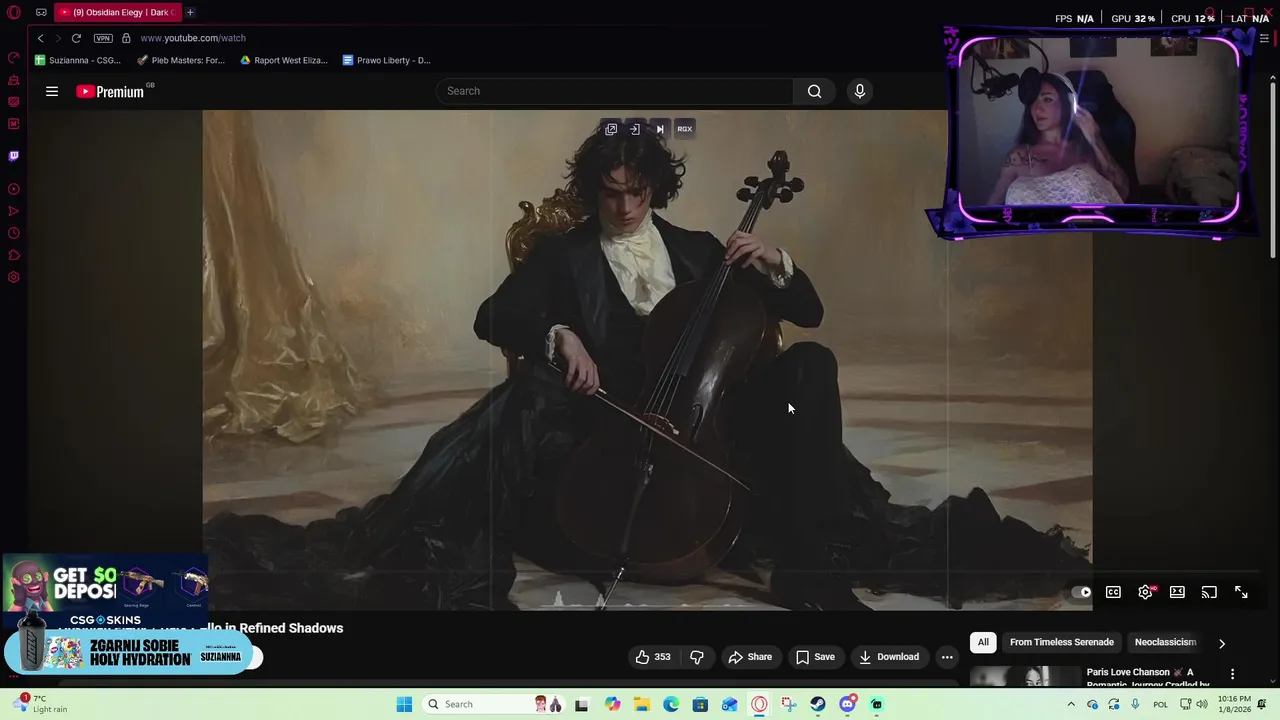Open Steam from taskbar

pyautogui.click(x=818, y=704)
